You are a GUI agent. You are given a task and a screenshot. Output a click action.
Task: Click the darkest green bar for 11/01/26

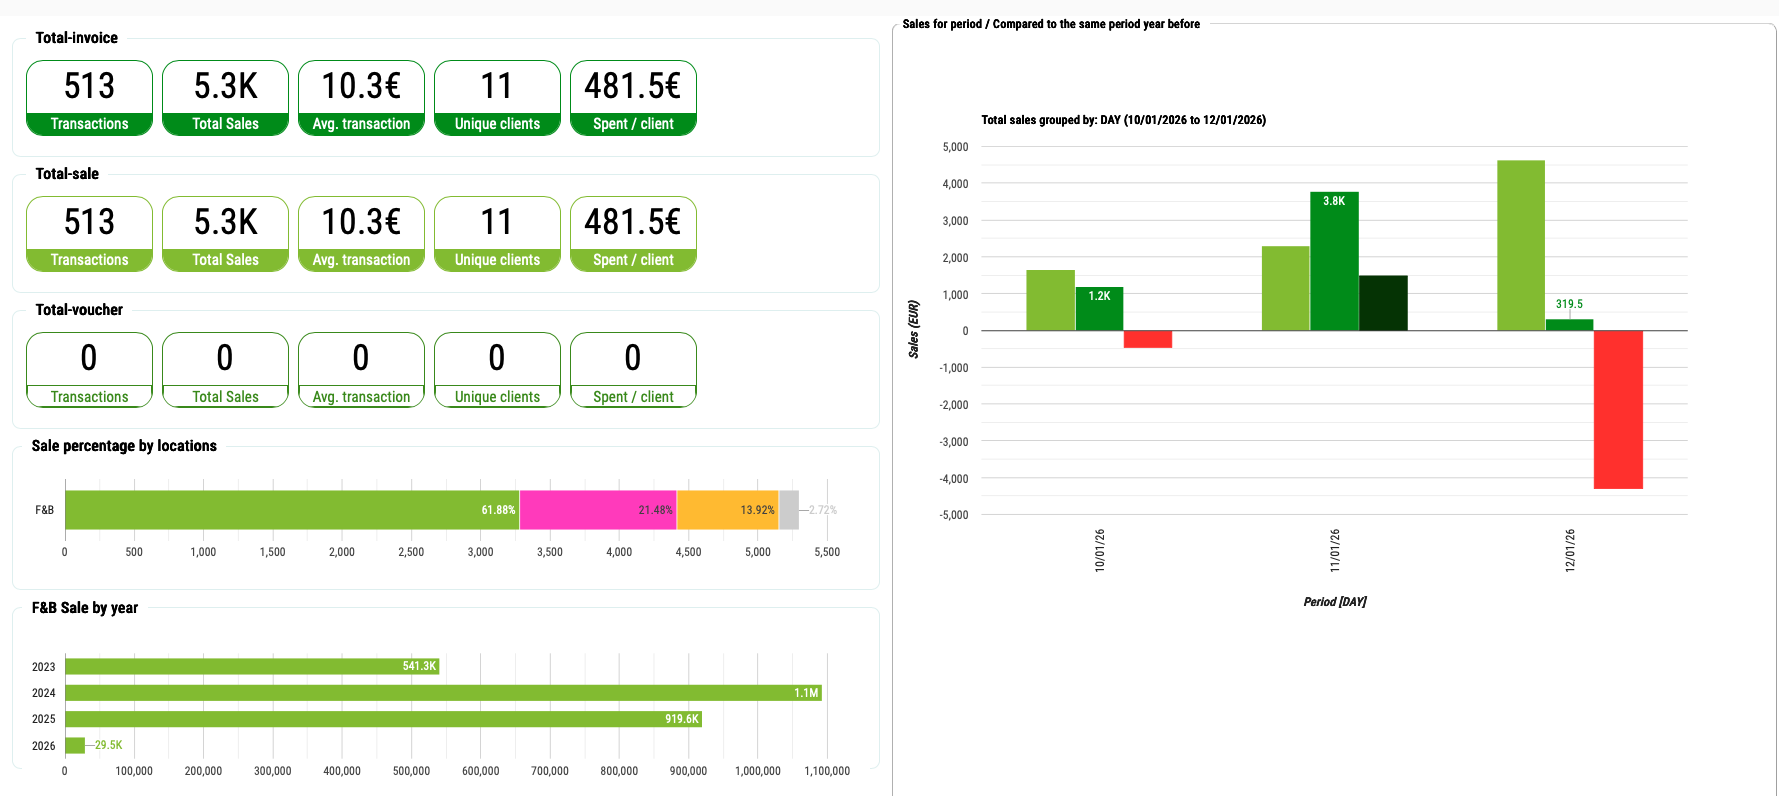1383,303
